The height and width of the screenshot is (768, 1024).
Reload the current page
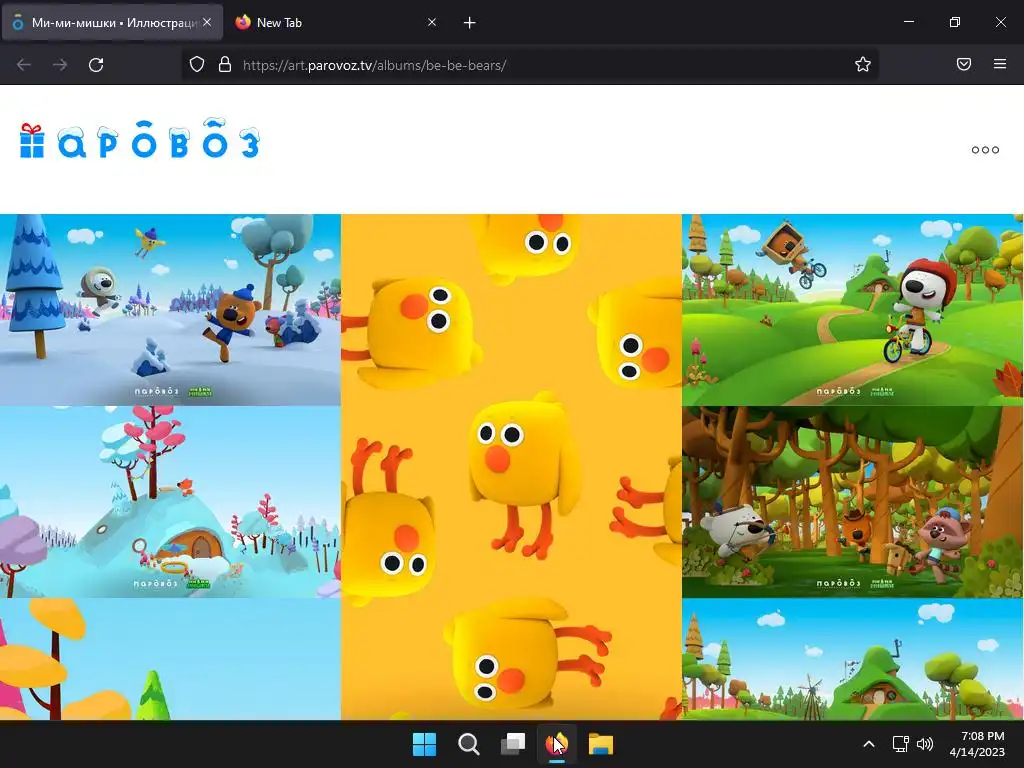click(x=96, y=65)
